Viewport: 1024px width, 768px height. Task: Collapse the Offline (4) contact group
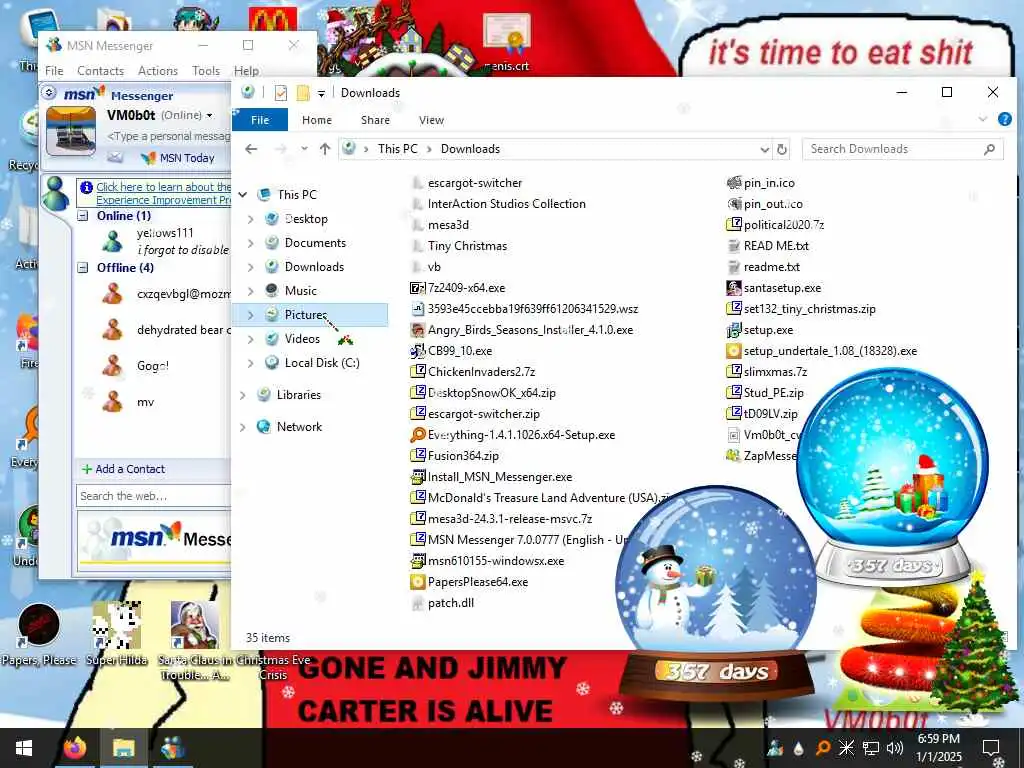pyautogui.click(x=83, y=267)
